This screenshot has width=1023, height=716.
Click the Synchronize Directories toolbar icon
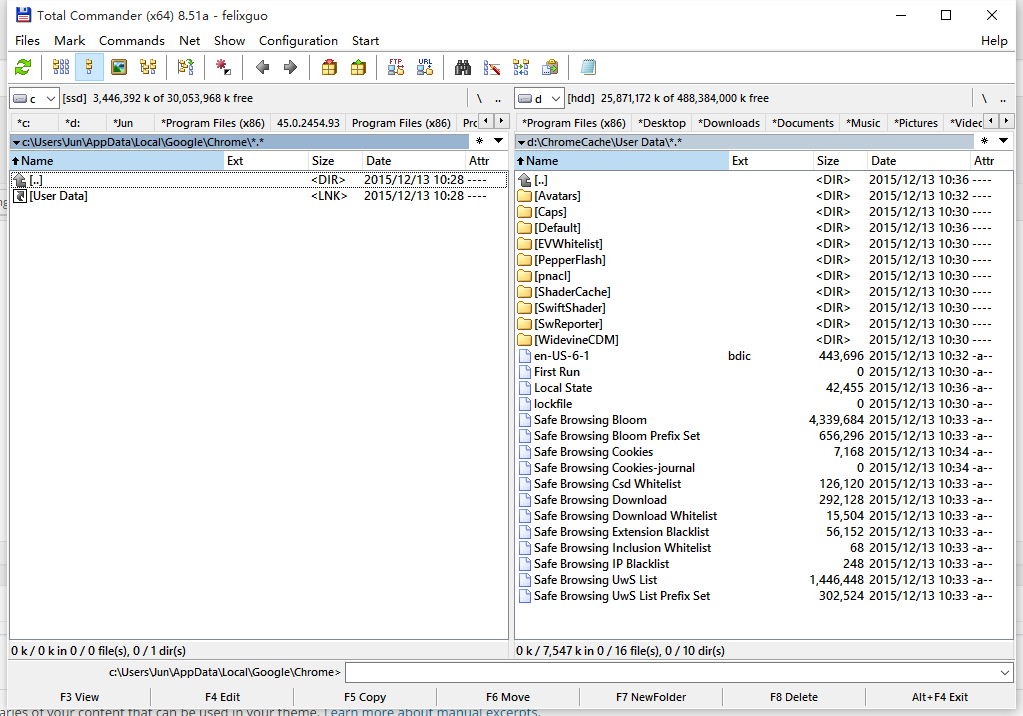coord(523,66)
